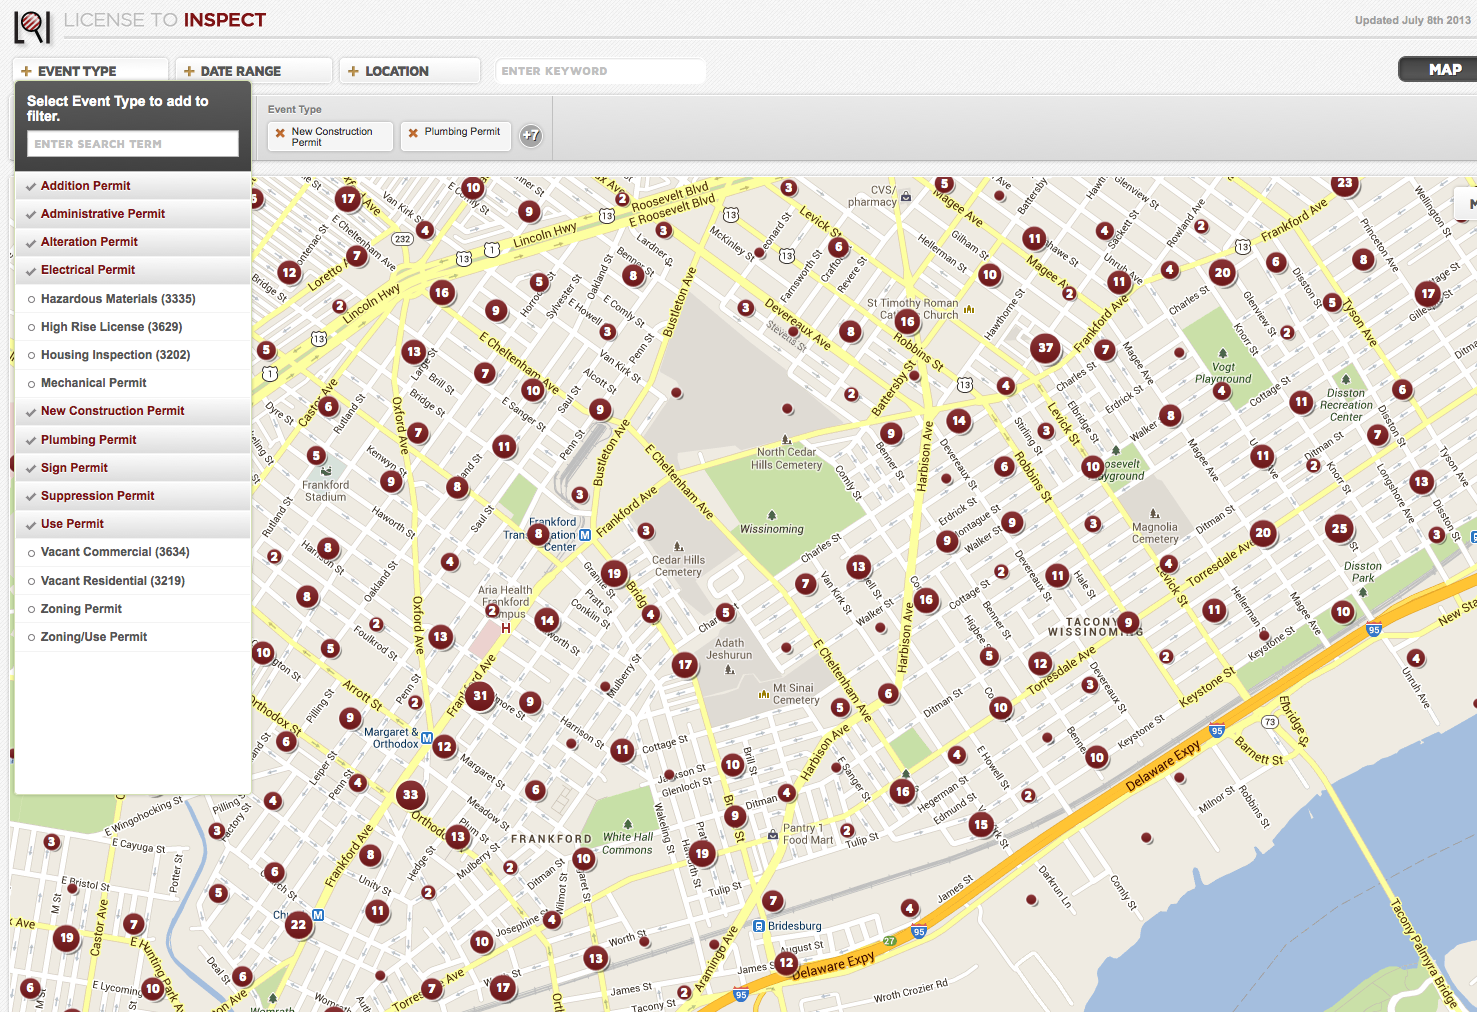Uncheck the Addition Permit event type
Image resolution: width=1477 pixels, height=1012 pixels.
coord(85,186)
